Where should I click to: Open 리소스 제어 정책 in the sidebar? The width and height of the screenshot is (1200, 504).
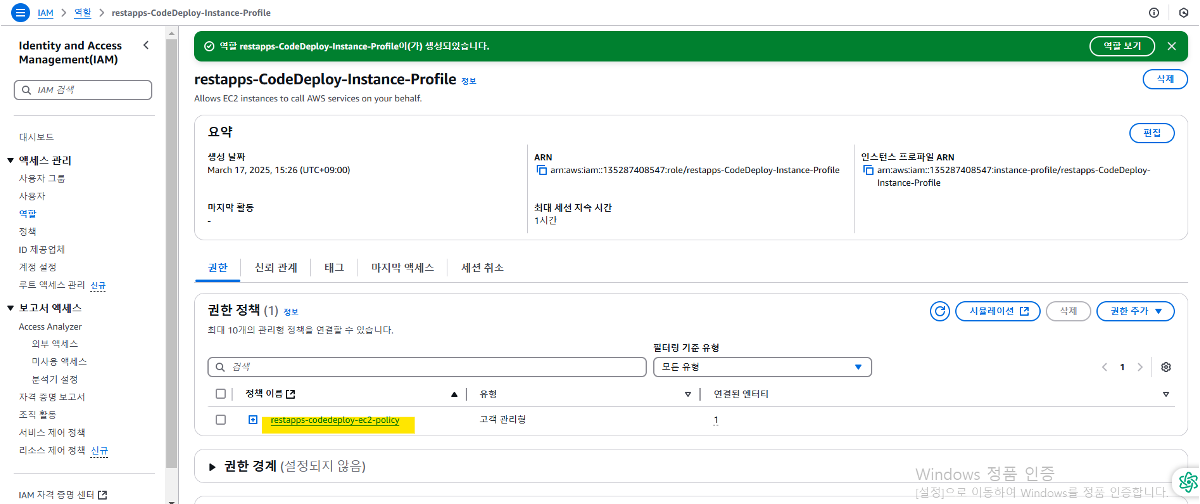[52, 450]
